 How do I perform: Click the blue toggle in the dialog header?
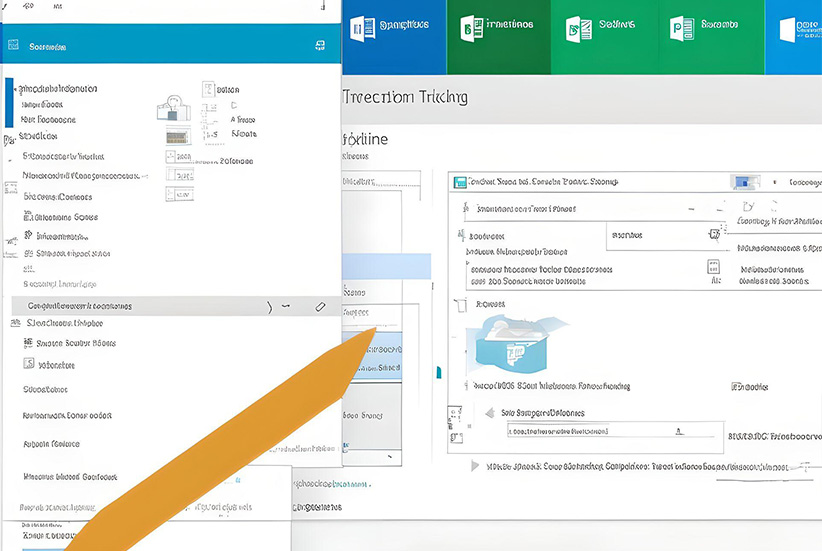[742, 182]
